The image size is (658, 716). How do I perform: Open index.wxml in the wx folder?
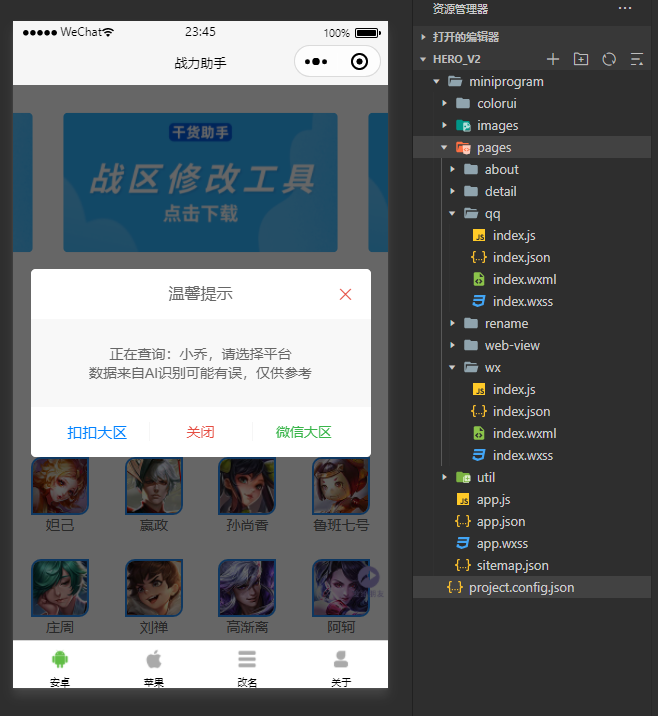pyautogui.click(x=532, y=433)
